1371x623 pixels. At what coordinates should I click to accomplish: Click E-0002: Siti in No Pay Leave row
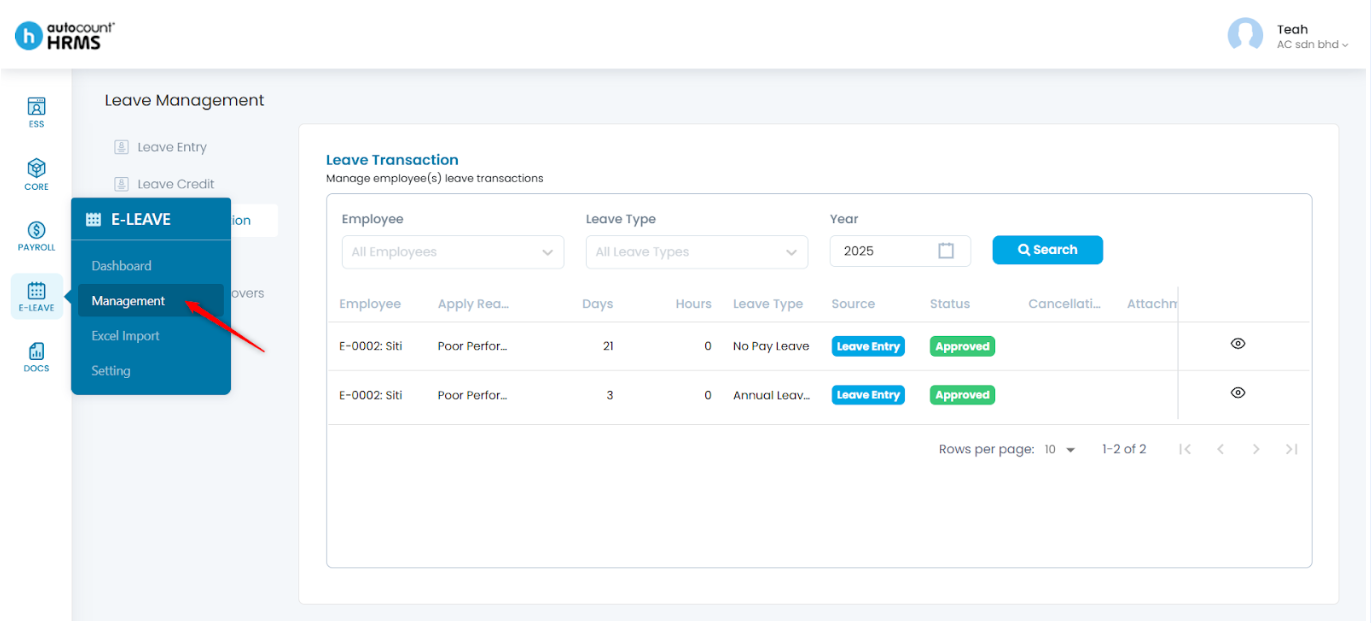[370, 346]
